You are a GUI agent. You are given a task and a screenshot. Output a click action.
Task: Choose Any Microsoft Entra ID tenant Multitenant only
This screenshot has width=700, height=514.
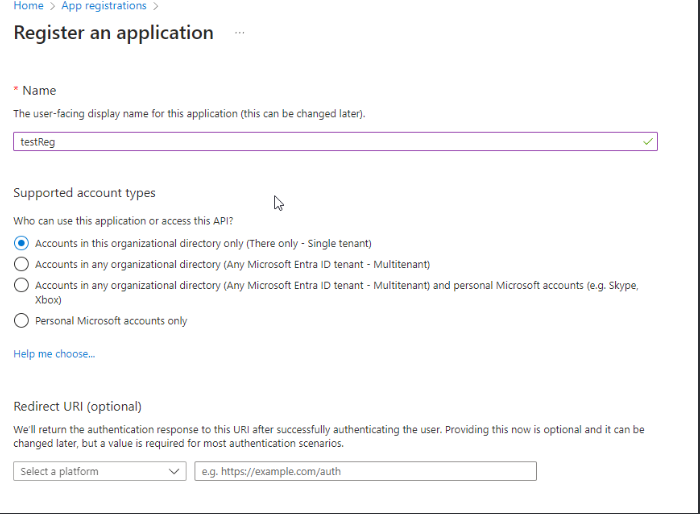pos(21,264)
